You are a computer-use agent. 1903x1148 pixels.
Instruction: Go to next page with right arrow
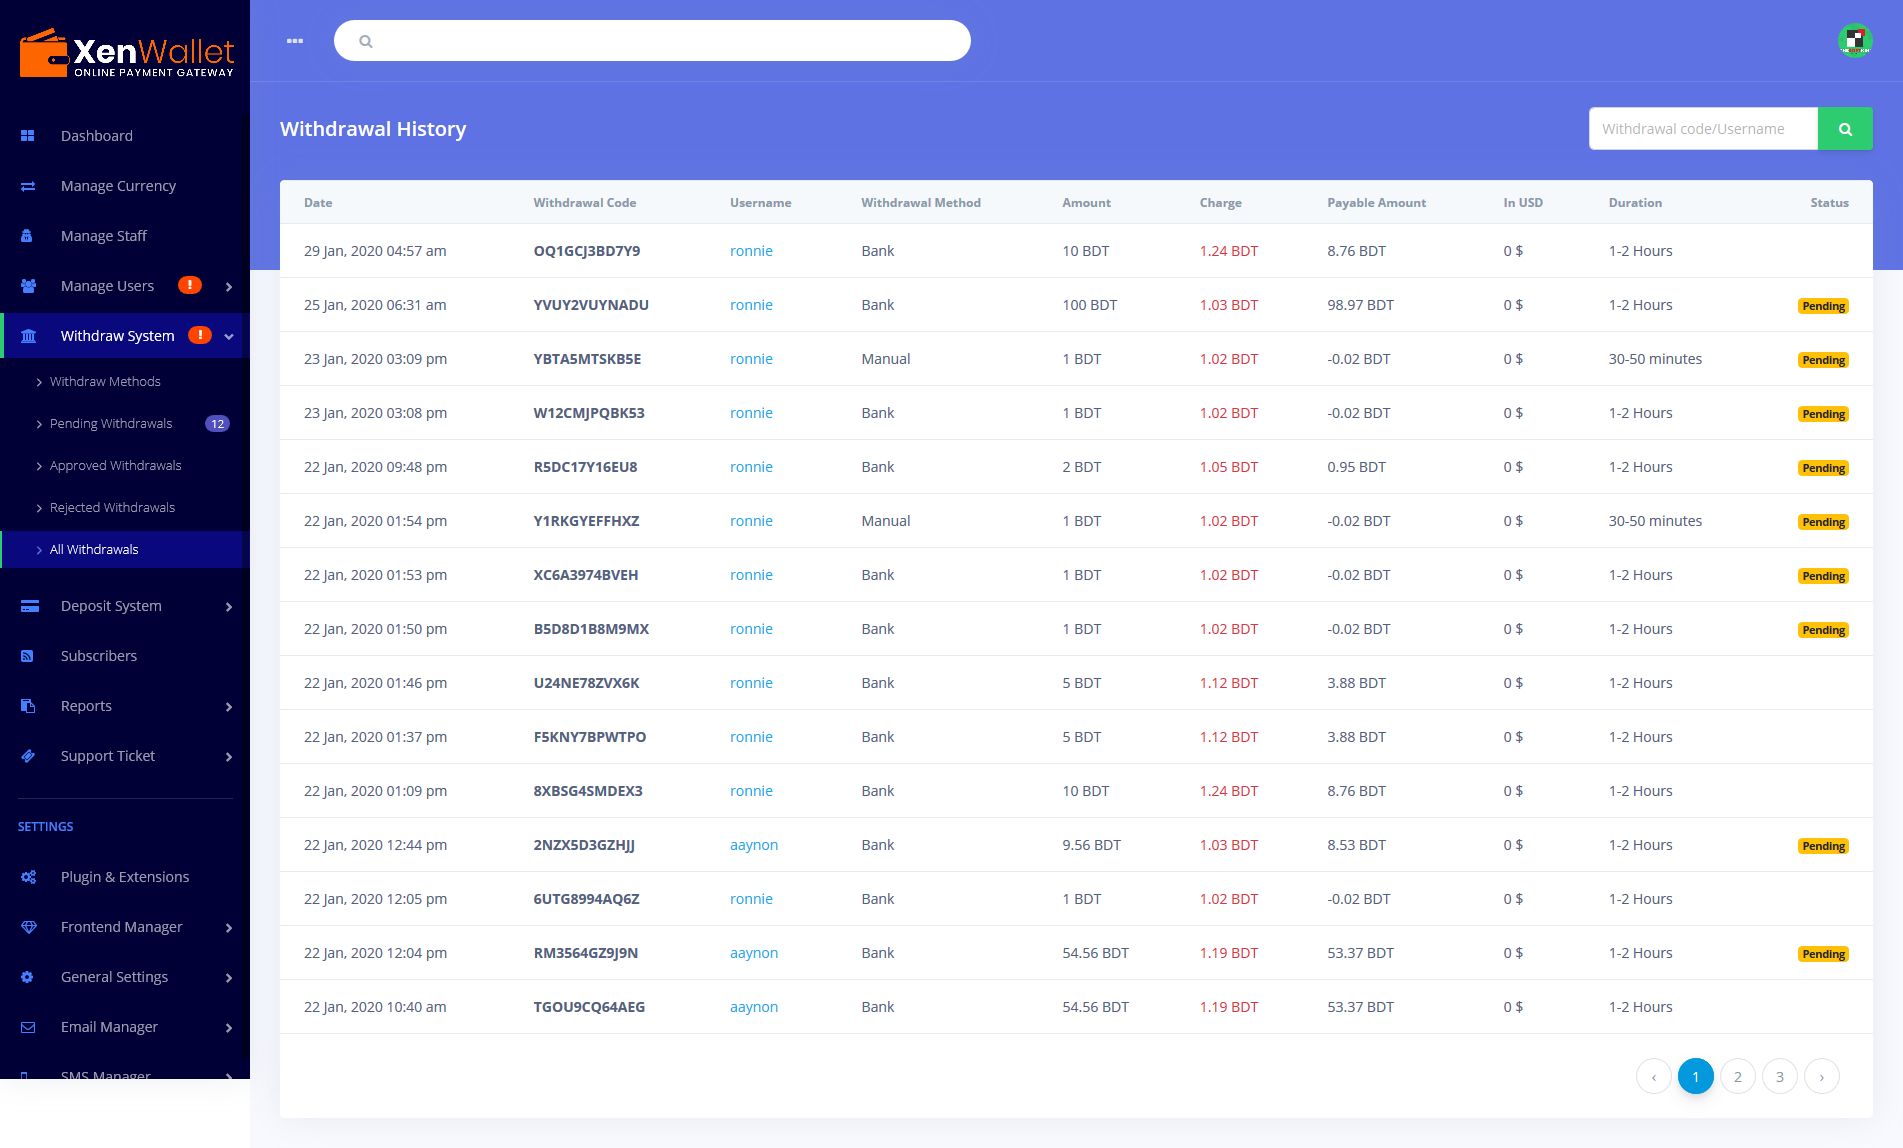pos(1822,1076)
